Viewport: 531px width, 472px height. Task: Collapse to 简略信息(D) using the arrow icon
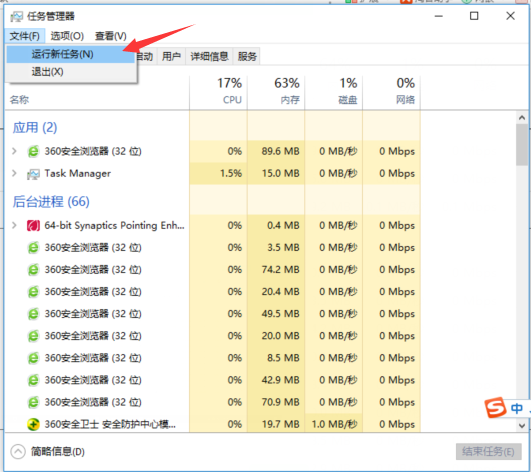pos(18,451)
